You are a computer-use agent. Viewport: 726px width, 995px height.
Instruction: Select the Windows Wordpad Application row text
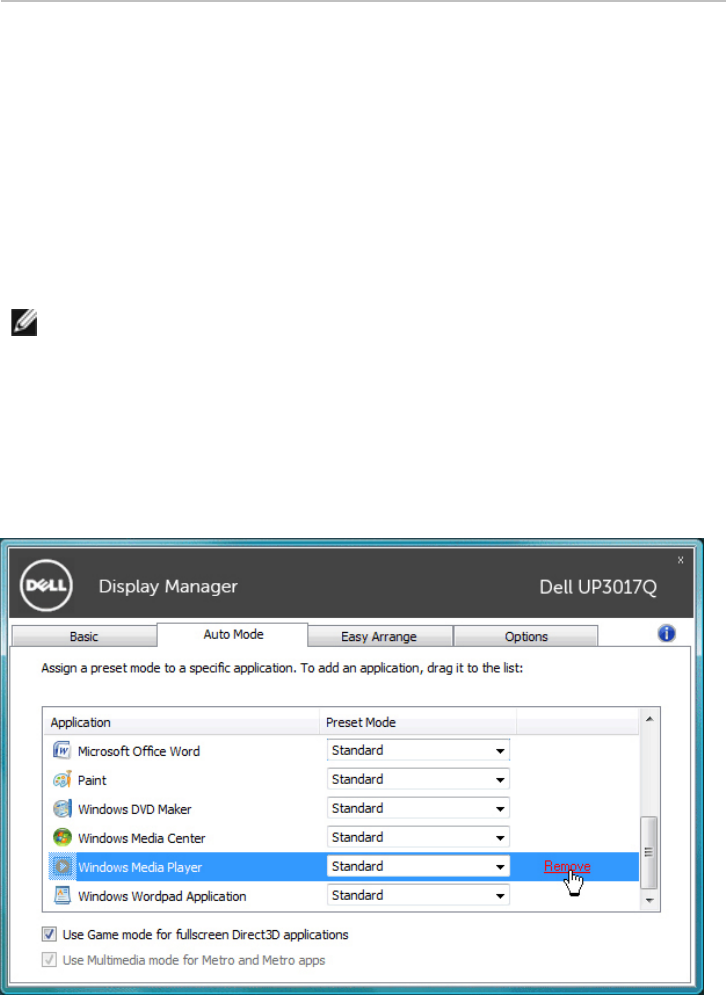coord(162,896)
